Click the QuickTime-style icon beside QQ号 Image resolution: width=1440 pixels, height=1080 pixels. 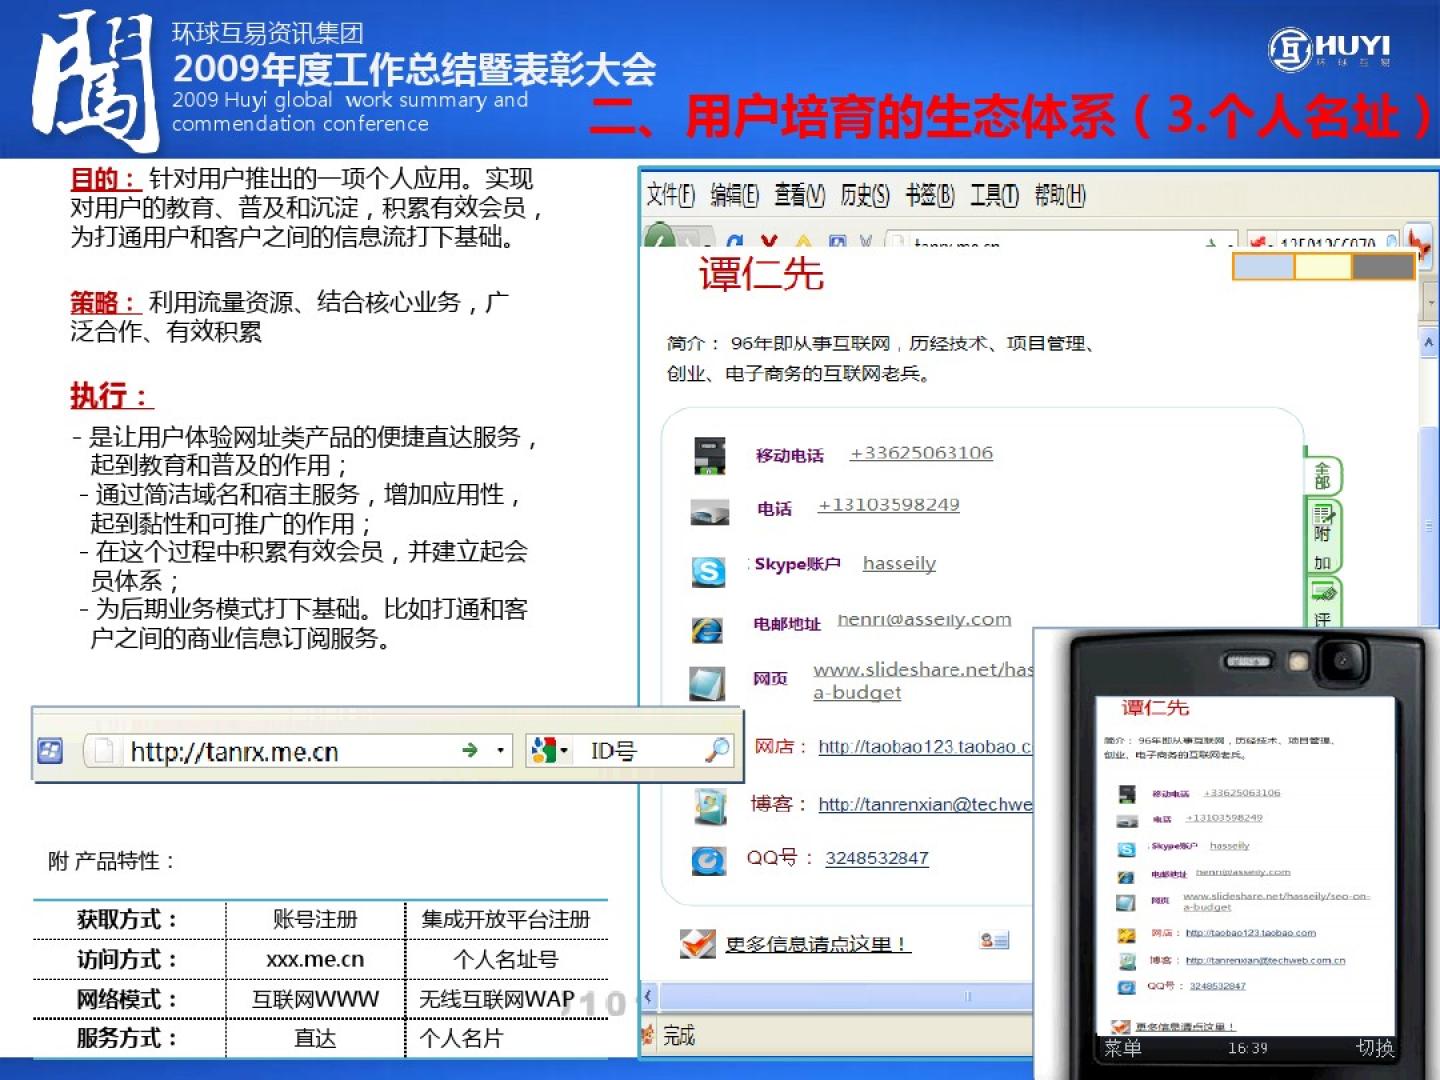tap(708, 860)
